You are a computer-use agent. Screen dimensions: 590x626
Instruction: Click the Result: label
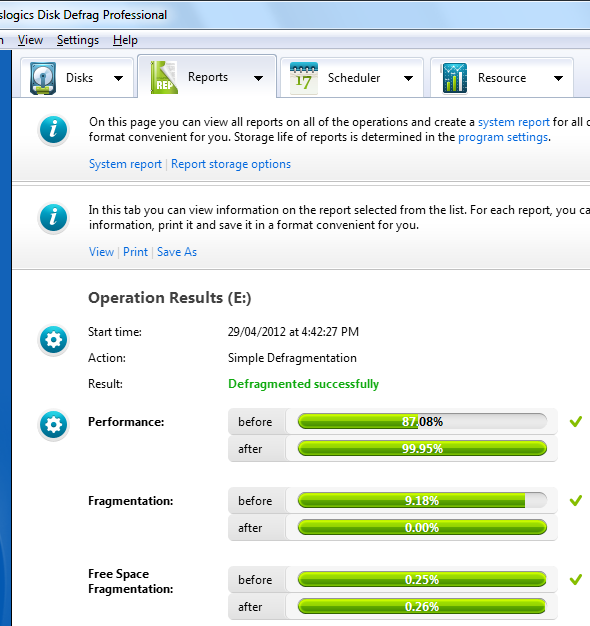click(105, 384)
